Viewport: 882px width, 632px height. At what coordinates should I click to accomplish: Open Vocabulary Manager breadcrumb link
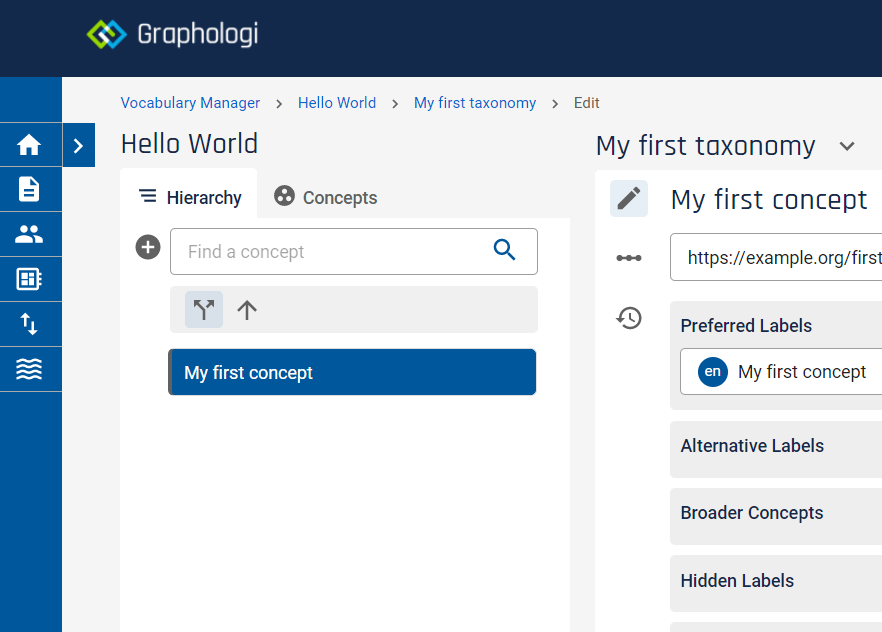coord(190,103)
